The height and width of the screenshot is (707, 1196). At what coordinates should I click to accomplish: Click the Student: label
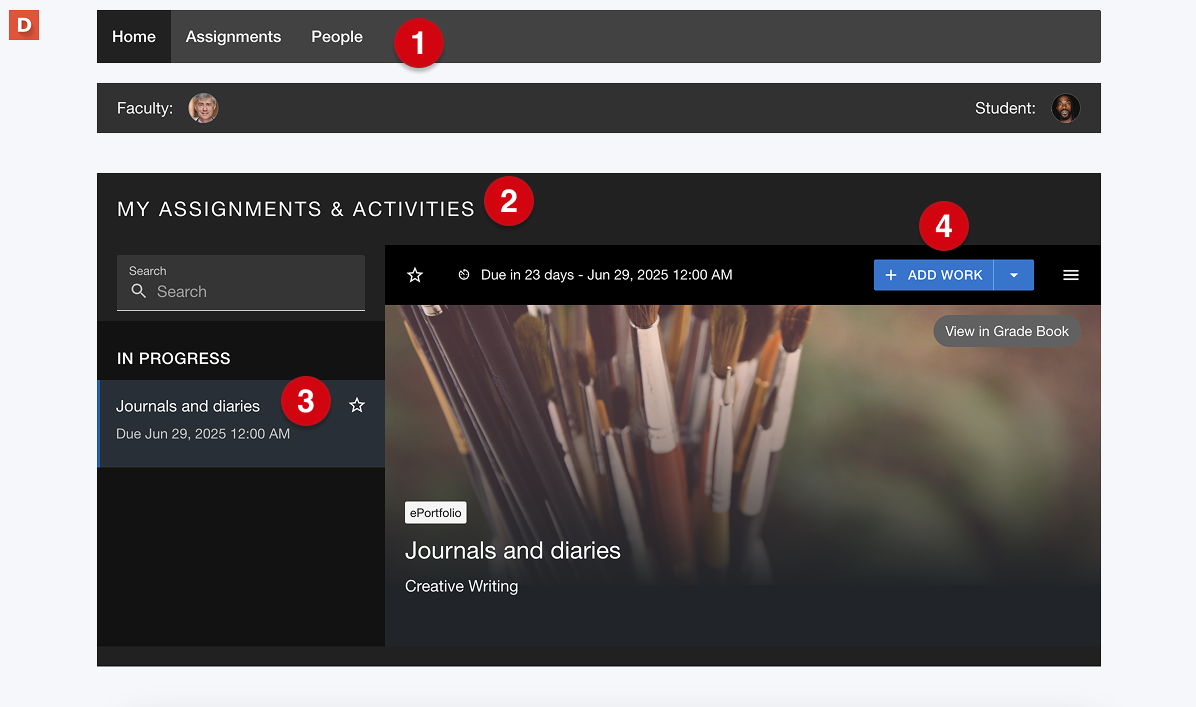[1005, 108]
